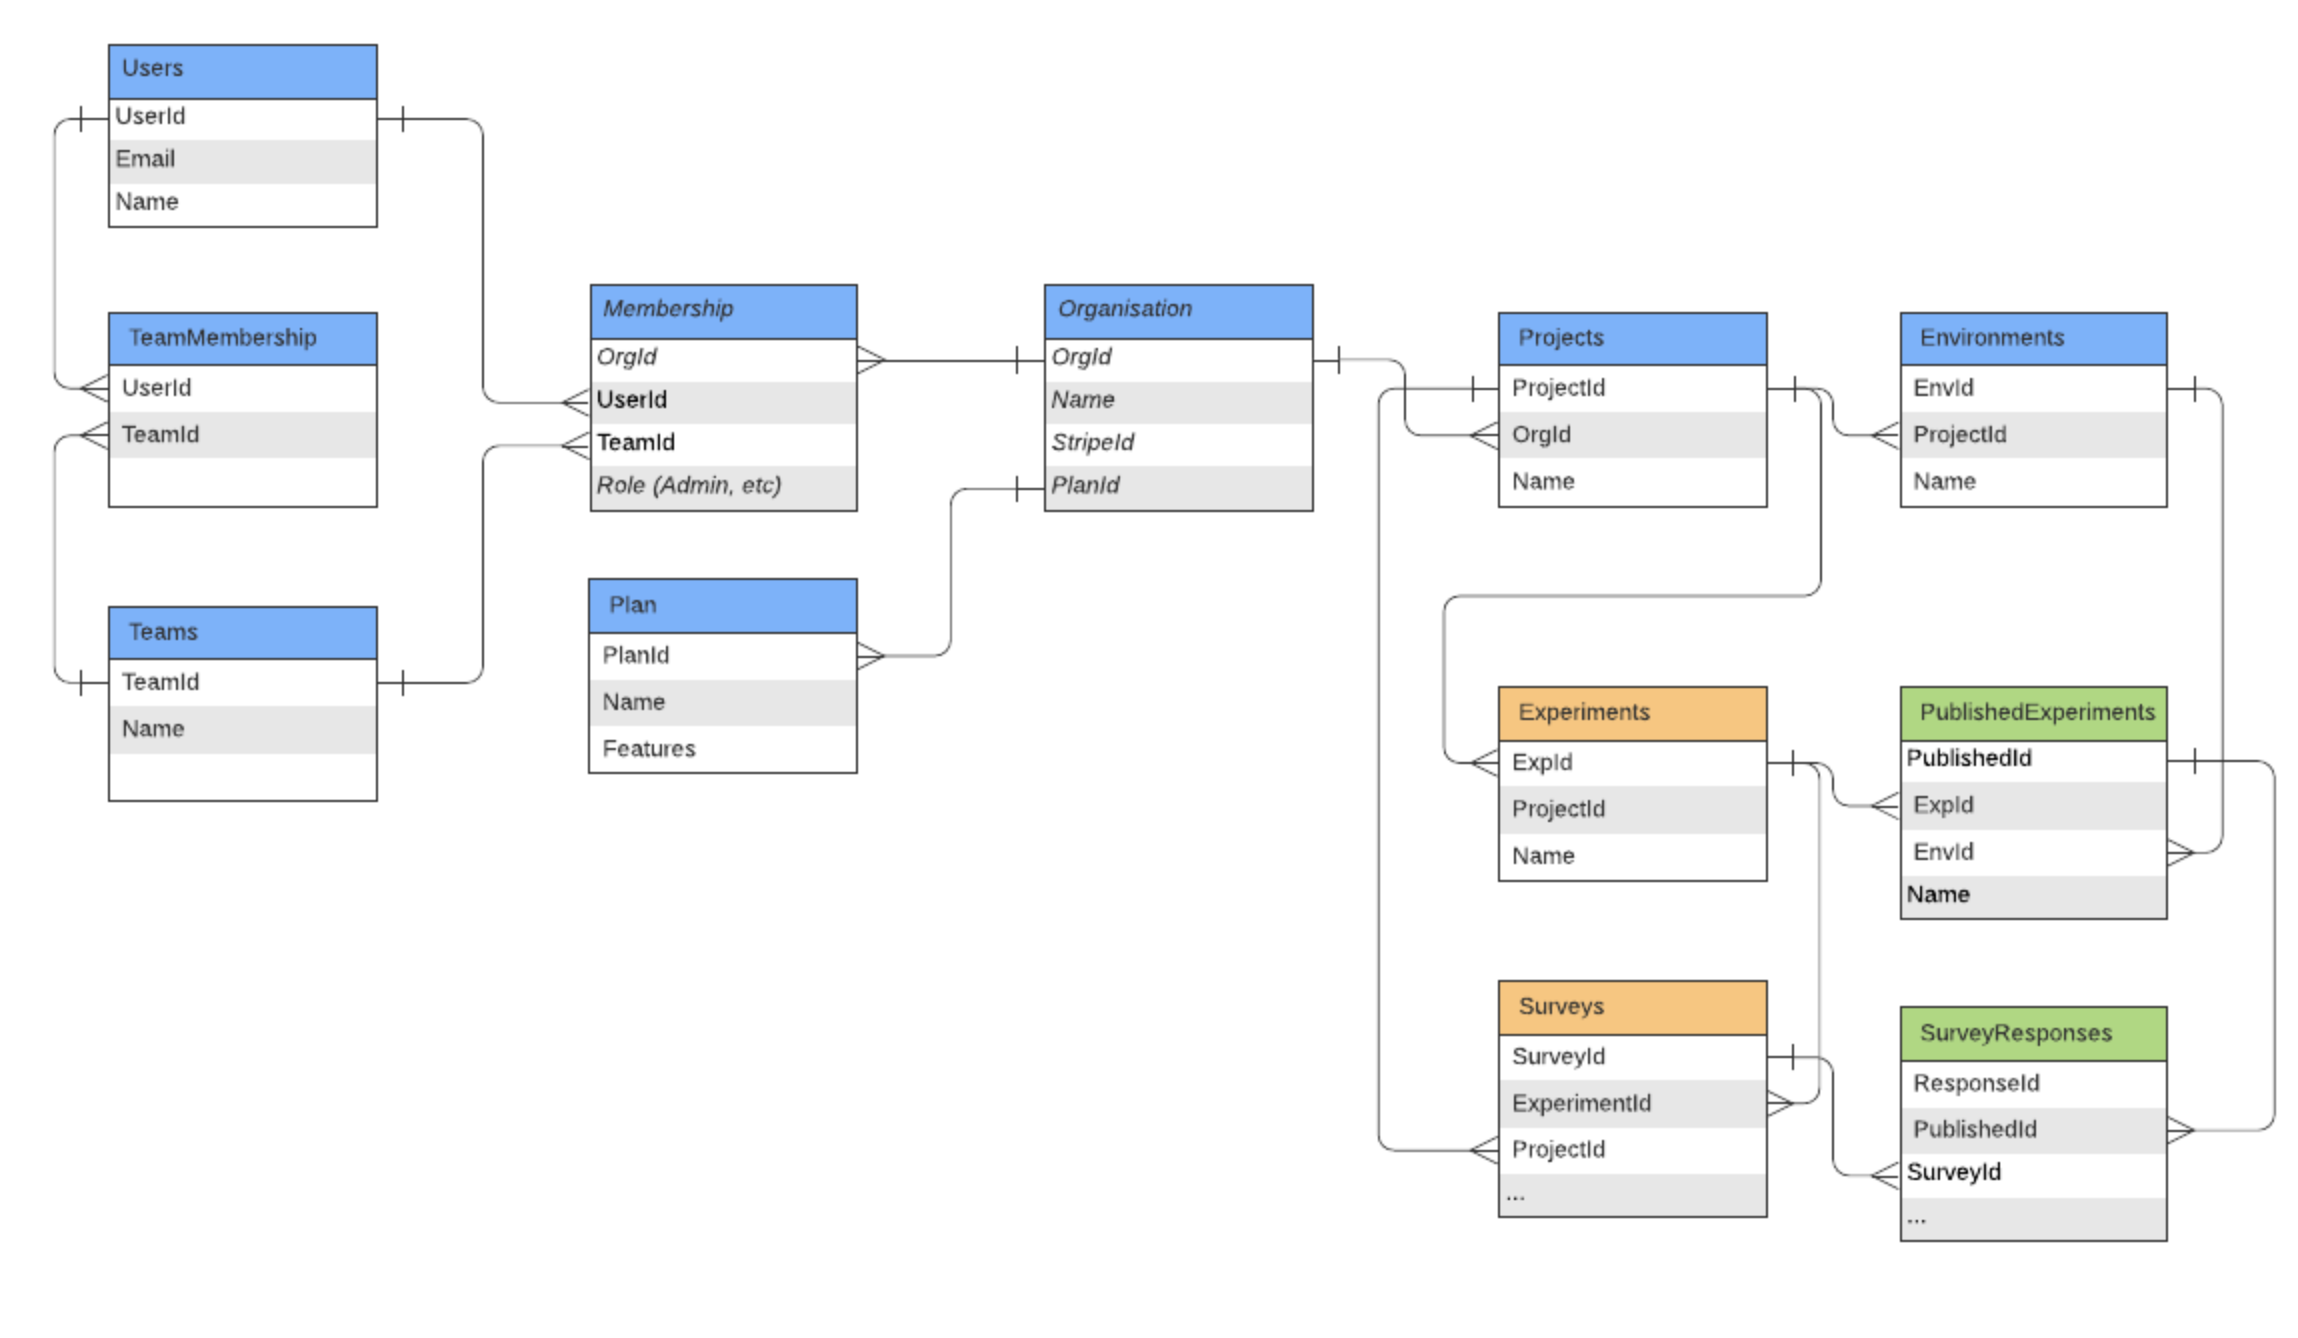This screenshot has height=1338, width=2298.
Task: Select the Users table header
Action: tap(242, 70)
